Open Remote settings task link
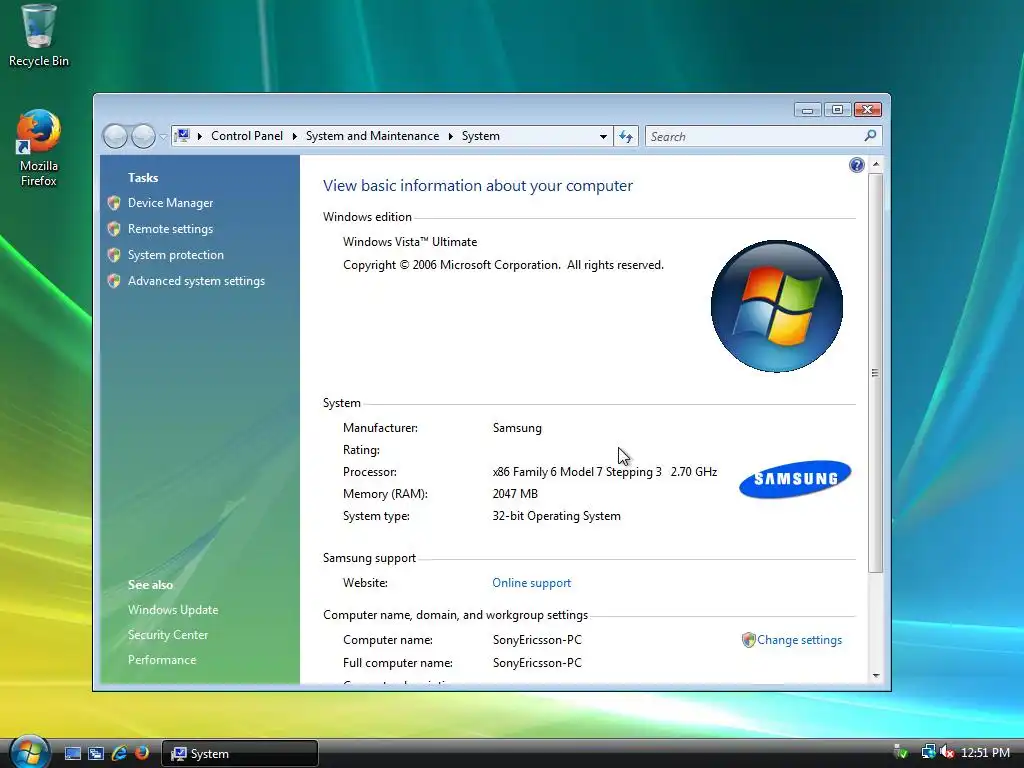1024x768 pixels. pos(170,229)
